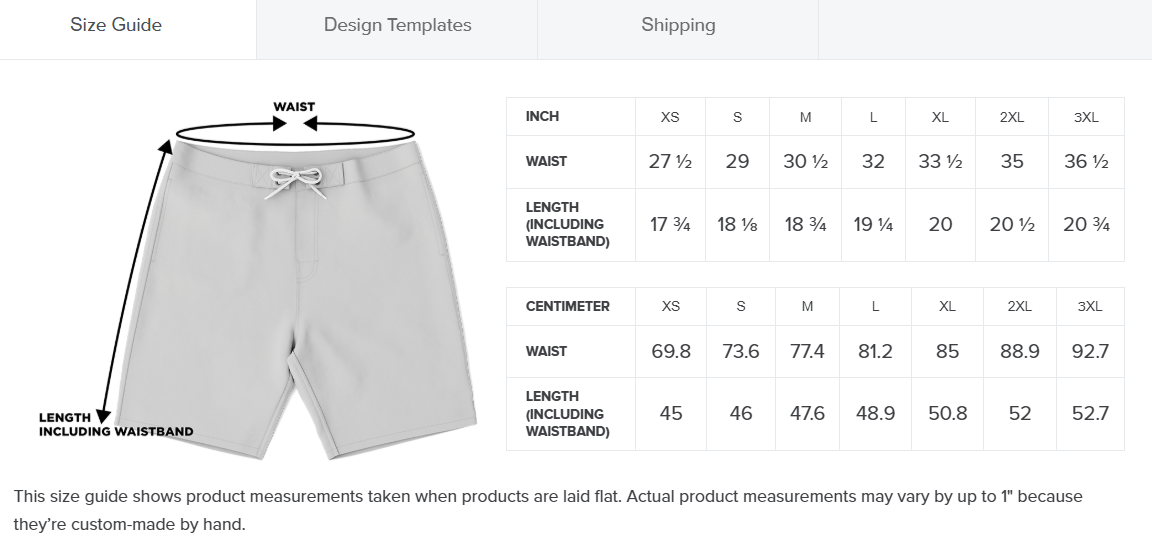Click the 3XL column in inch table
Screen dimensions: 1152x537
[x=1086, y=117]
